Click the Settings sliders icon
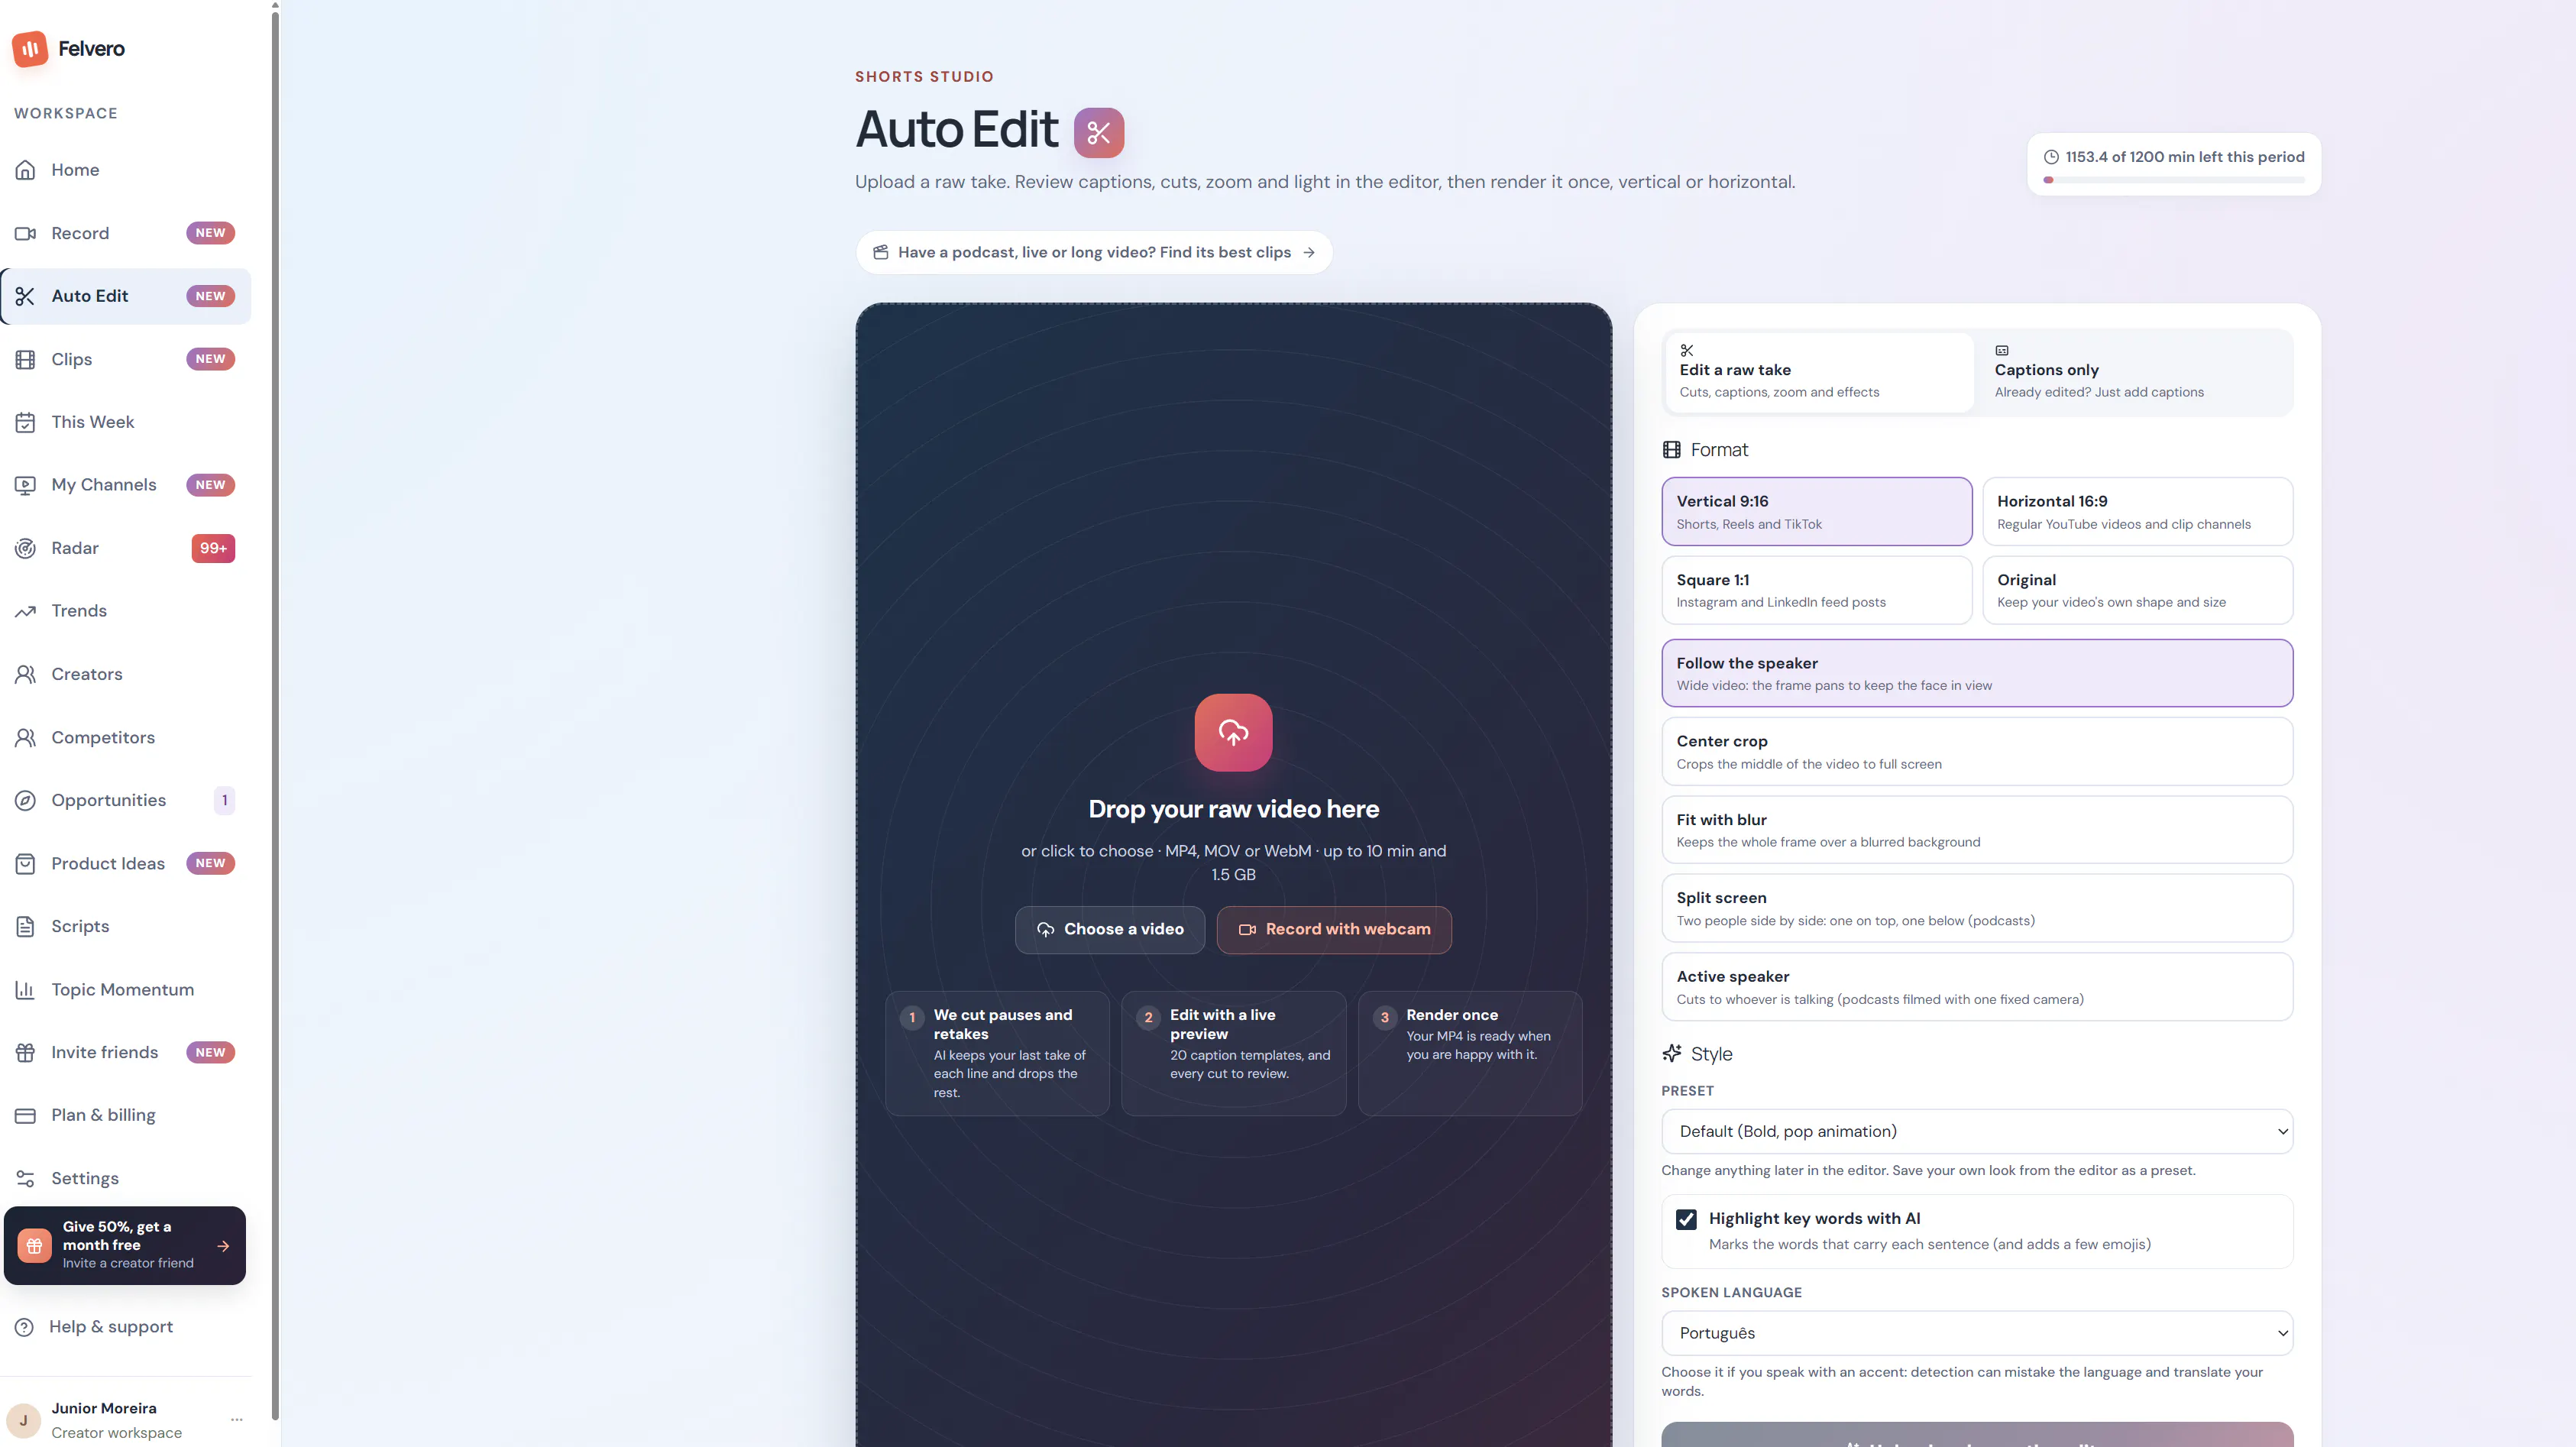 26,1178
